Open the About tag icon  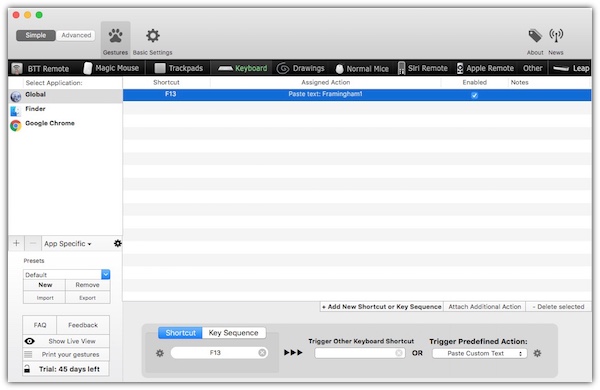coord(535,36)
